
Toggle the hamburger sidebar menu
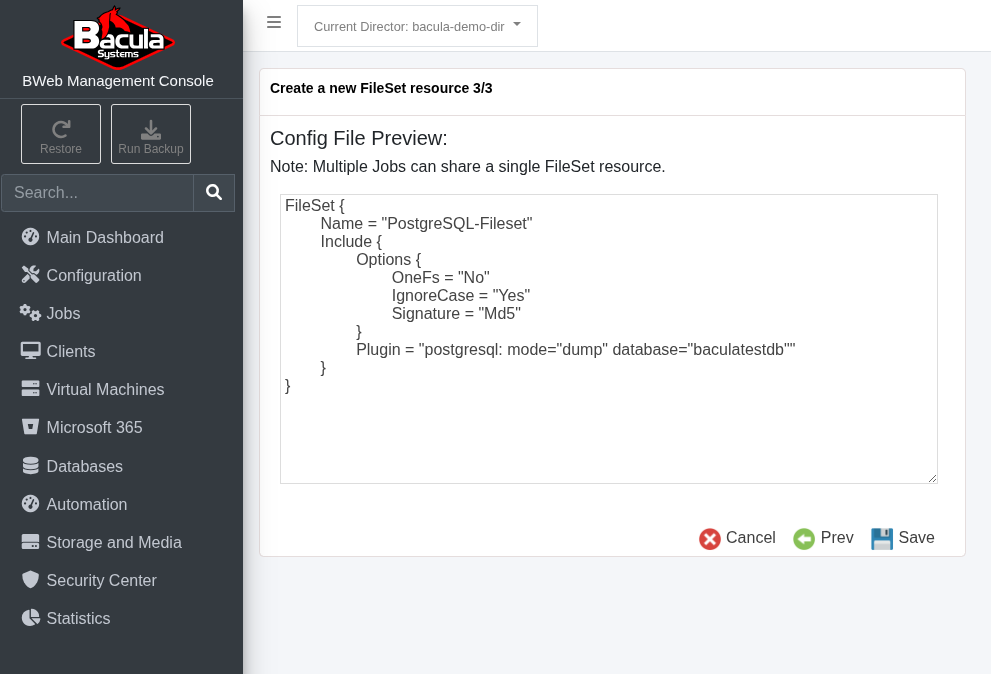tap(274, 22)
